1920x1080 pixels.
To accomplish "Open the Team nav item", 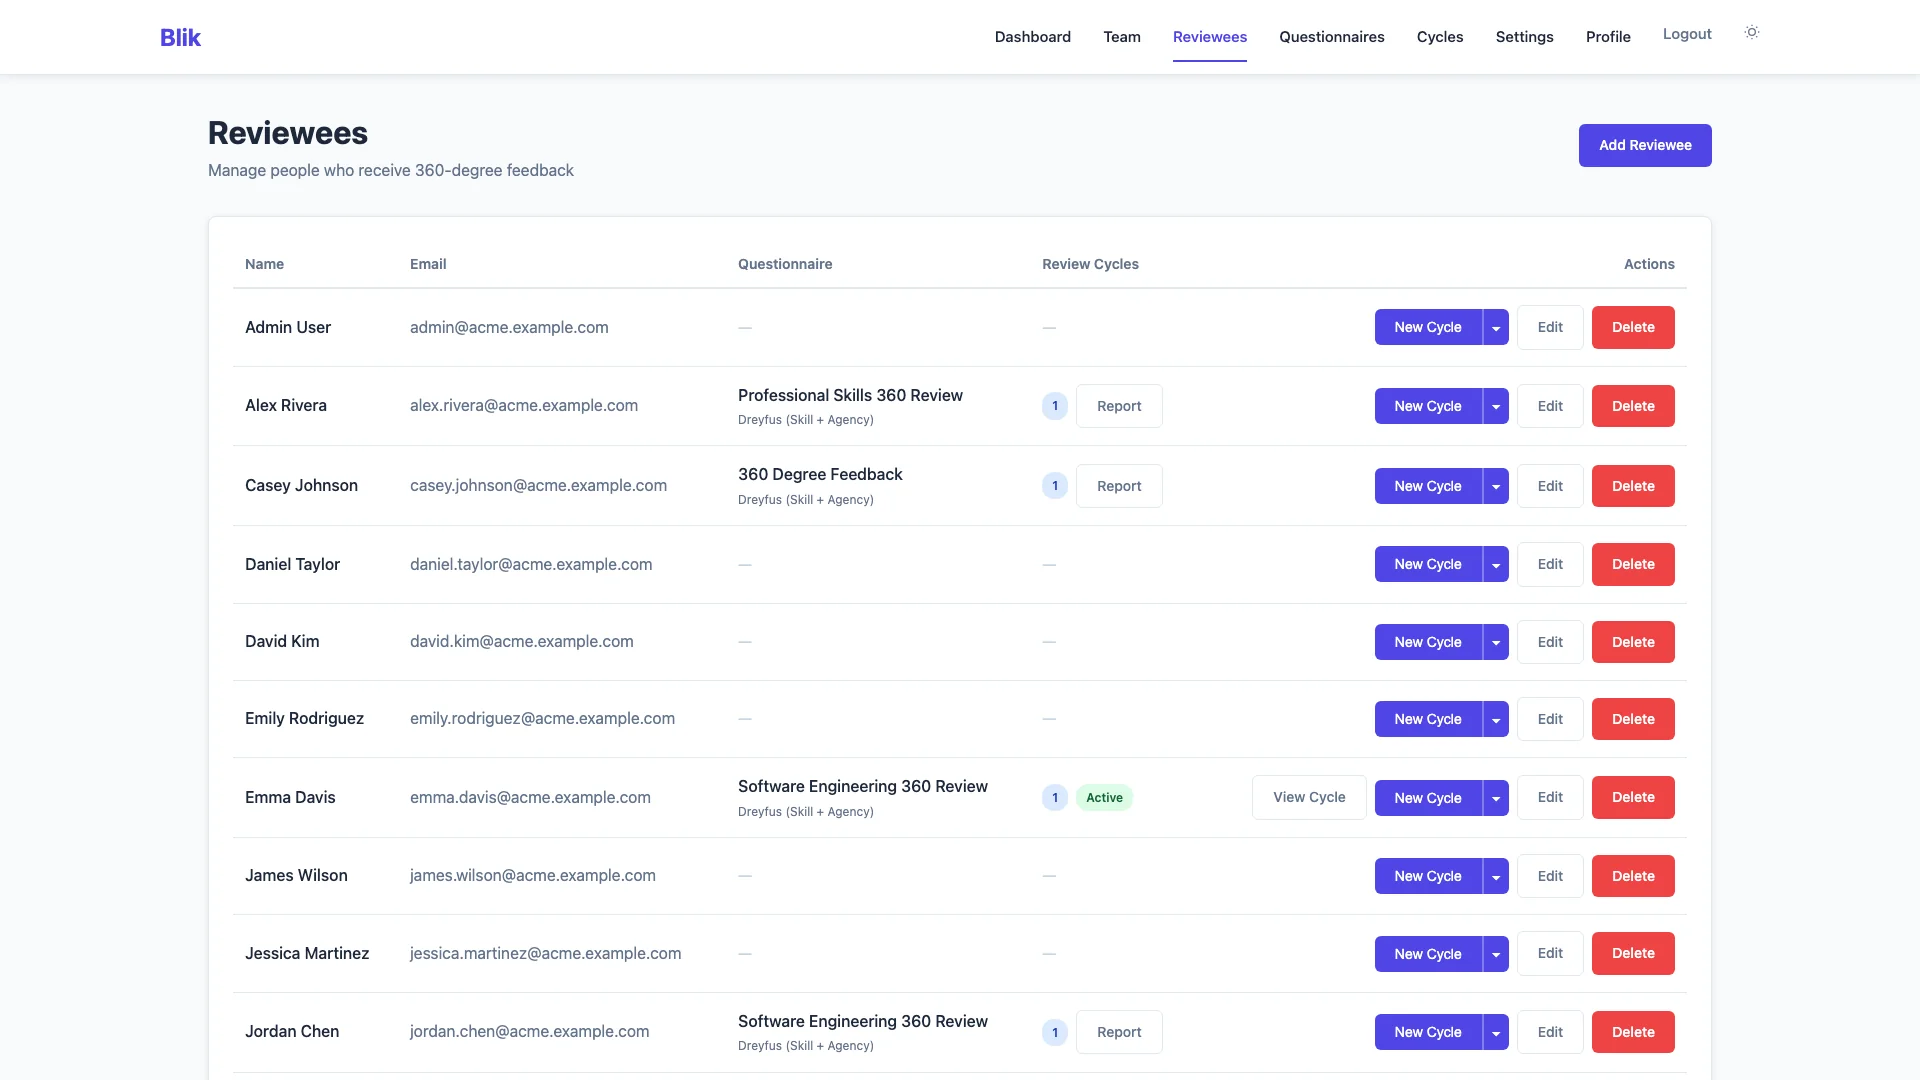I will coord(1122,37).
